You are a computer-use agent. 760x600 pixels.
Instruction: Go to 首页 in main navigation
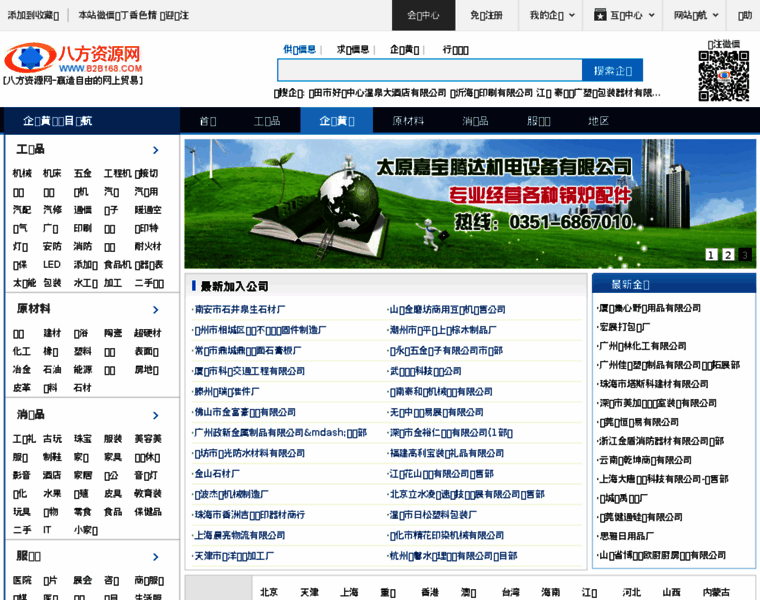click(208, 121)
